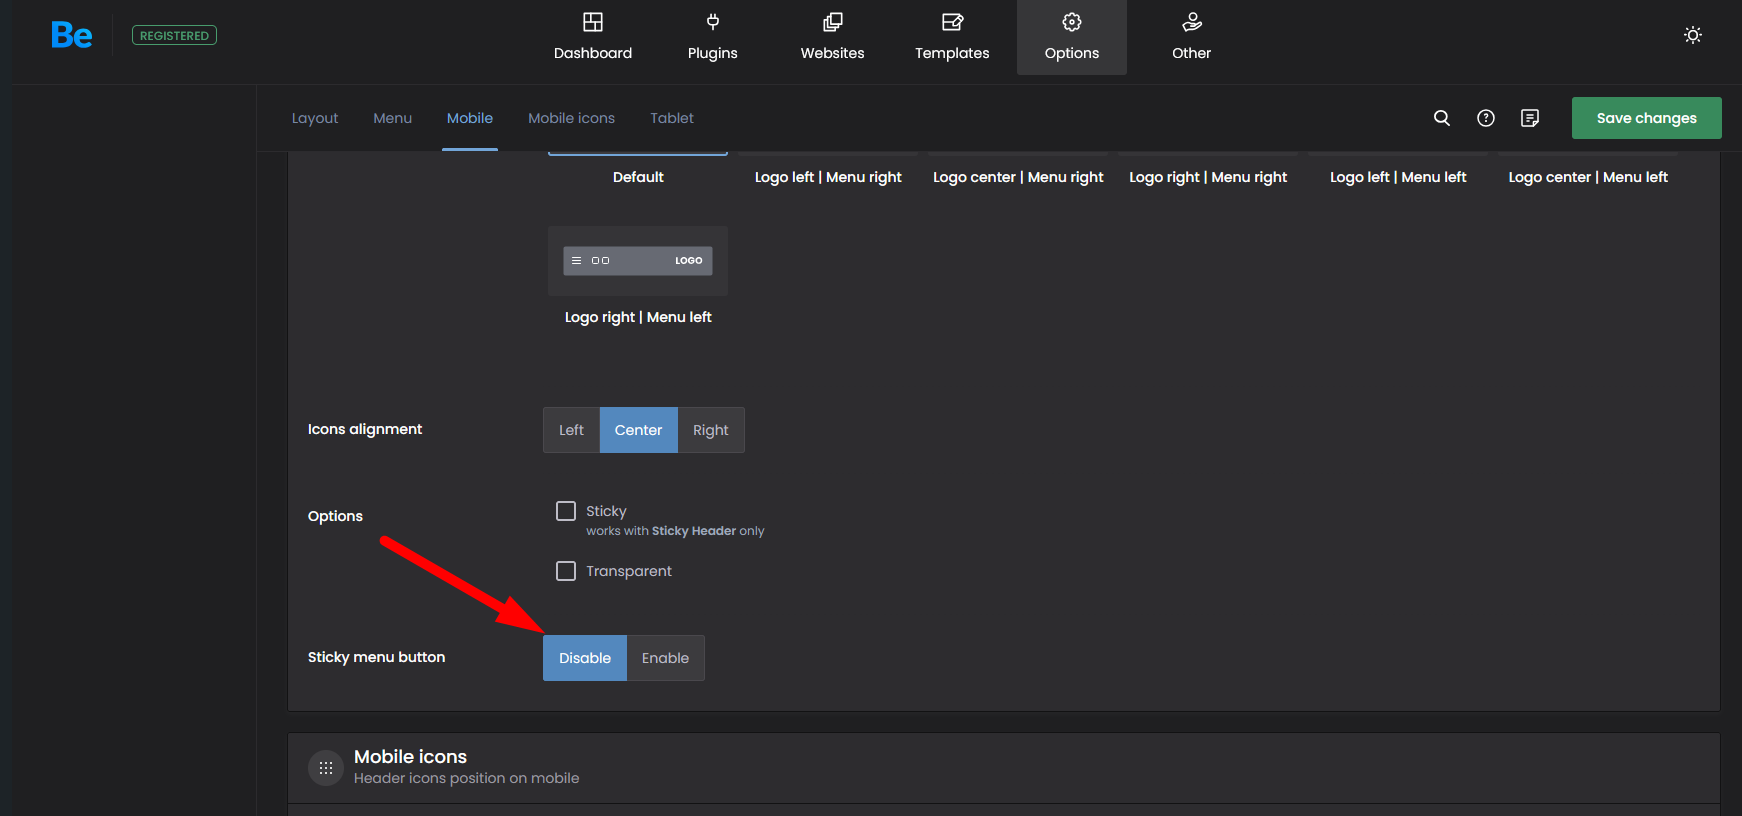Choose Logo center | Menu right layout
The width and height of the screenshot is (1742, 816).
[x=1018, y=177]
